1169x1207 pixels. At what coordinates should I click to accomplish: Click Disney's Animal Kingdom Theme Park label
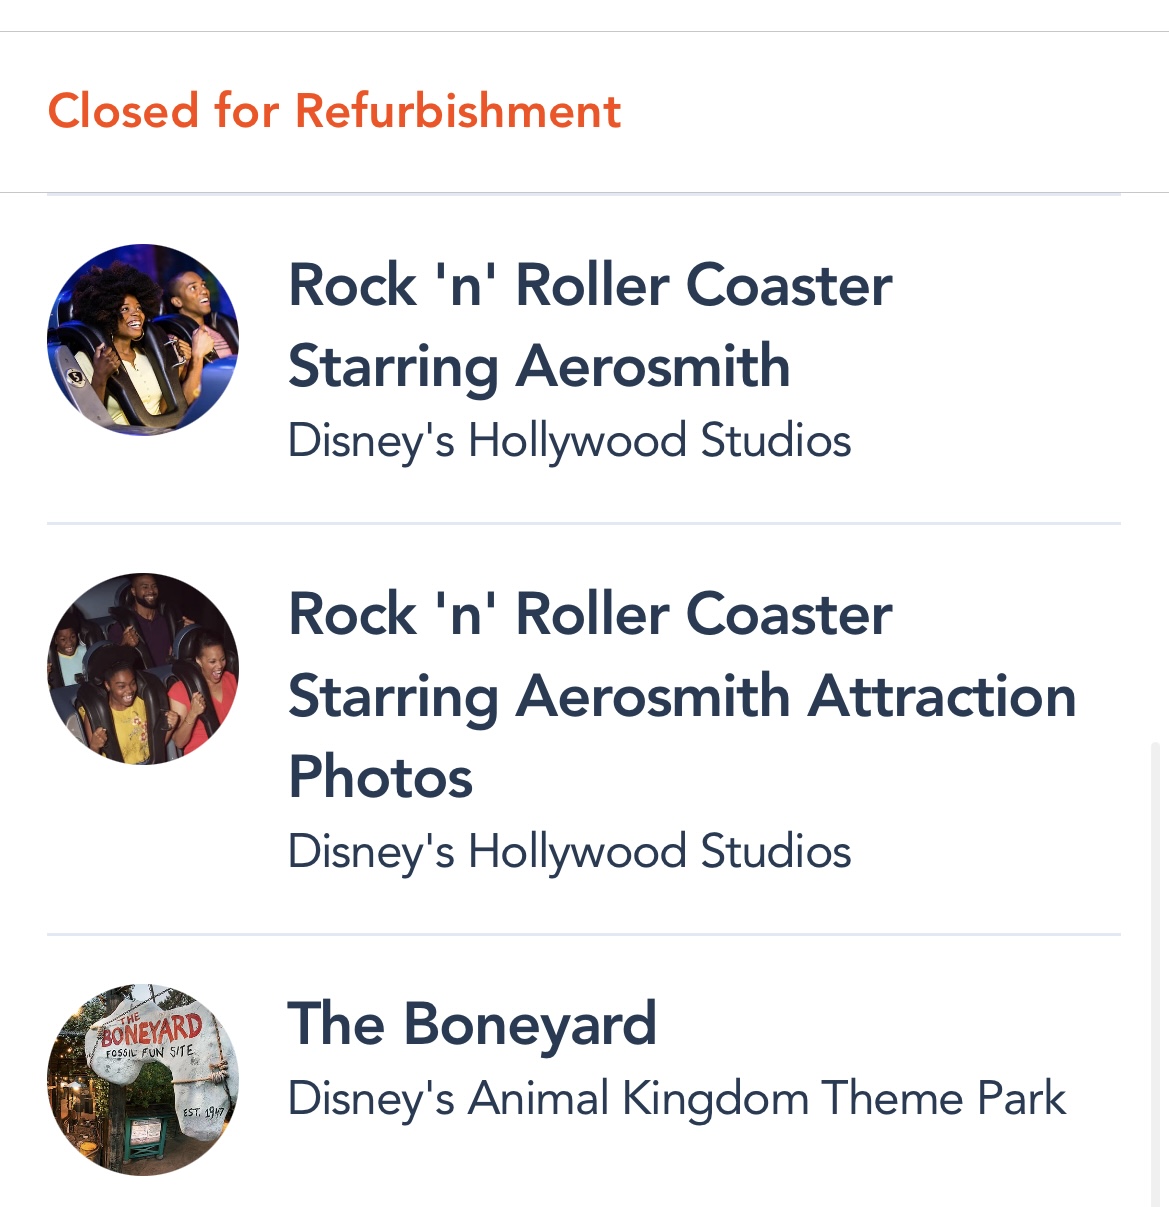click(x=676, y=1098)
